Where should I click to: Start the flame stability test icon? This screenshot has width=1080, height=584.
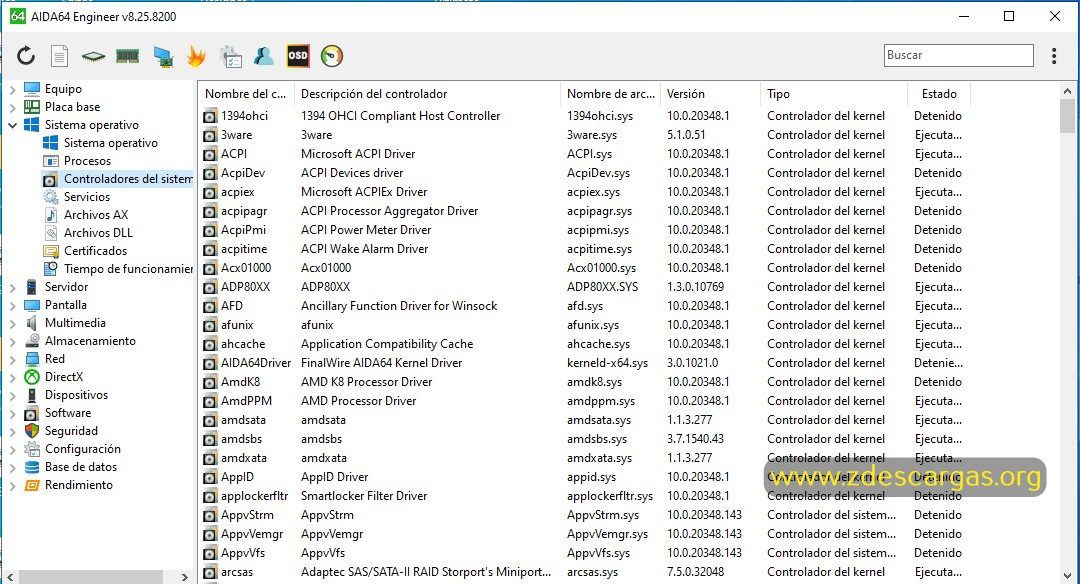pyautogui.click(x=196, y=56)
